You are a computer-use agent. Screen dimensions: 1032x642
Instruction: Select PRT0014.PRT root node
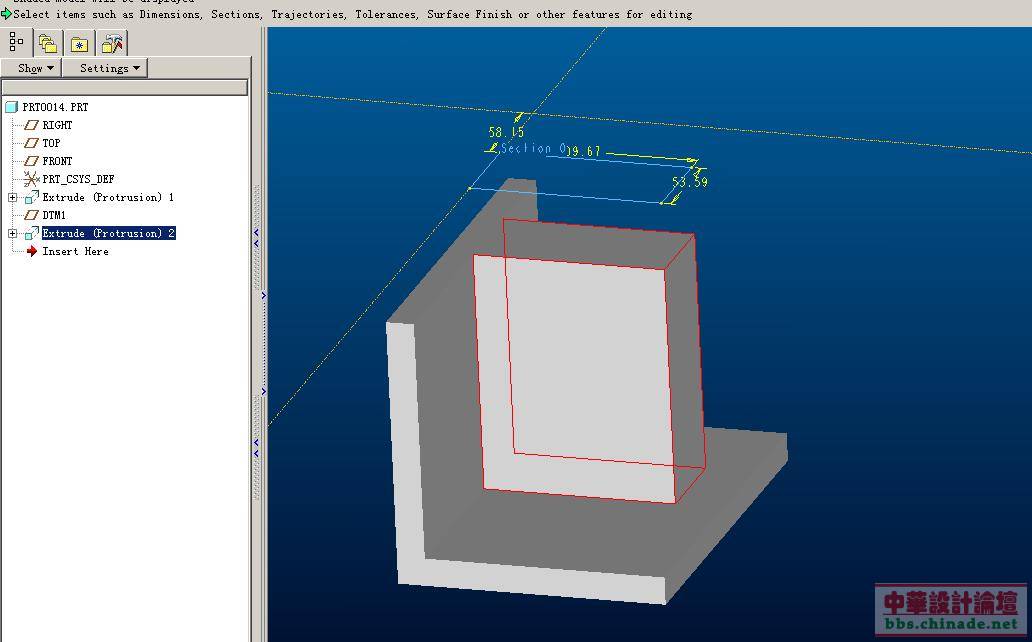coord(55,107)
